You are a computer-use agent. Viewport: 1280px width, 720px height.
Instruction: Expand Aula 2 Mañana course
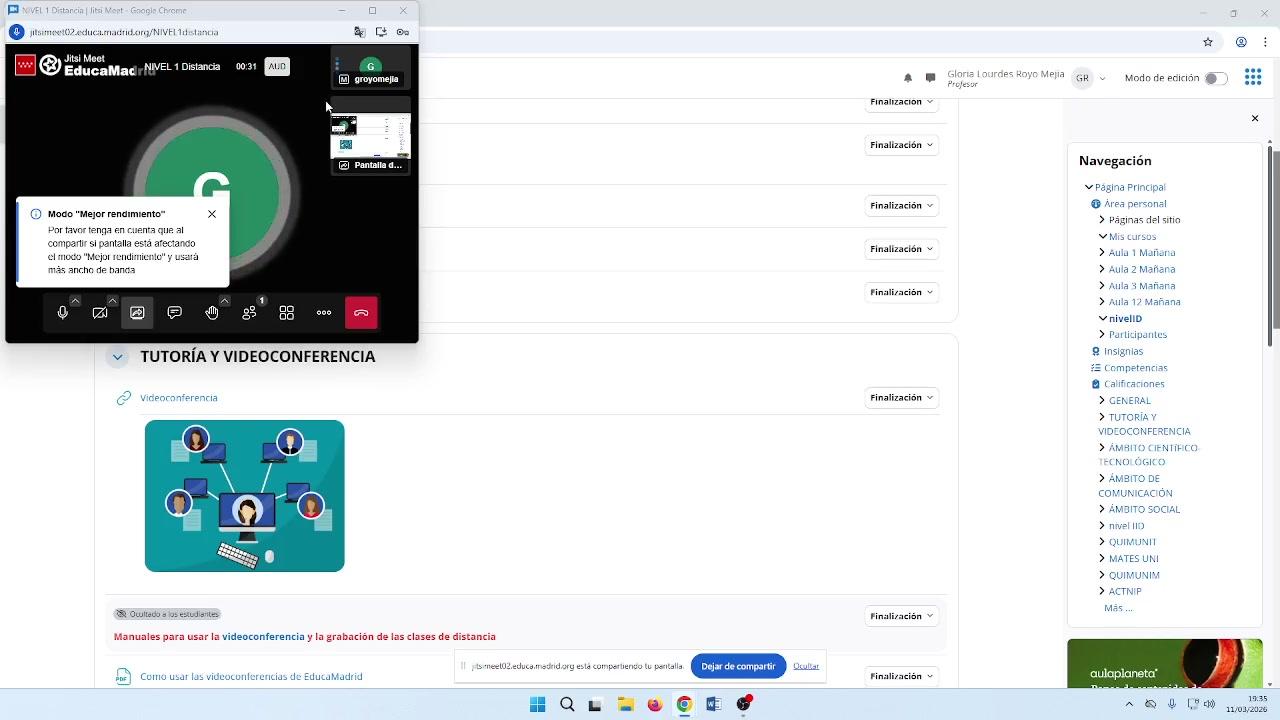(x=1102, y=269)
